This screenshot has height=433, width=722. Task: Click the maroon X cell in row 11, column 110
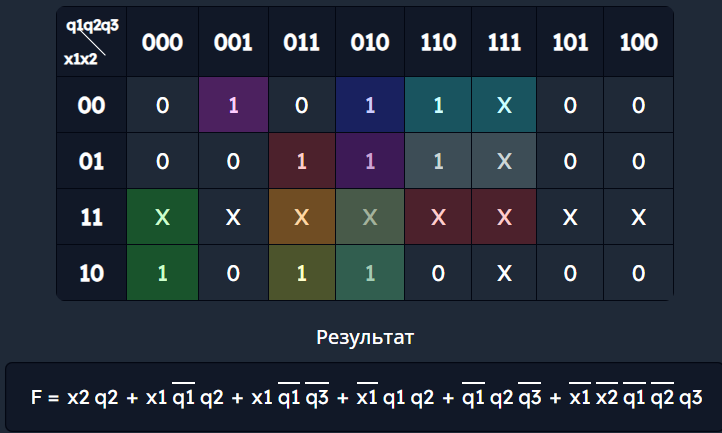point(437,217)
